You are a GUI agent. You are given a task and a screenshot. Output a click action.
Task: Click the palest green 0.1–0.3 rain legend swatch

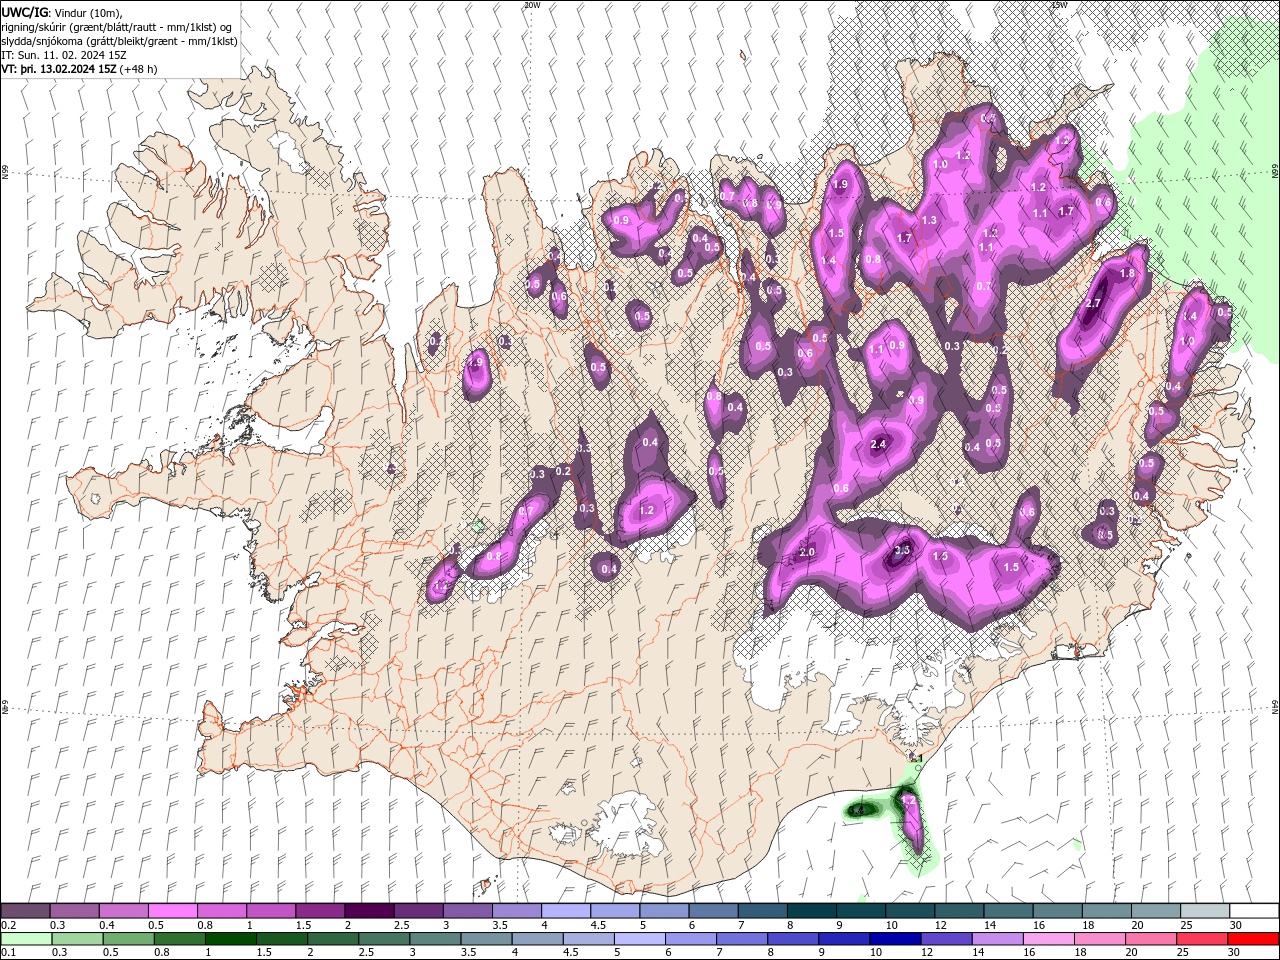tap(26, 939)
